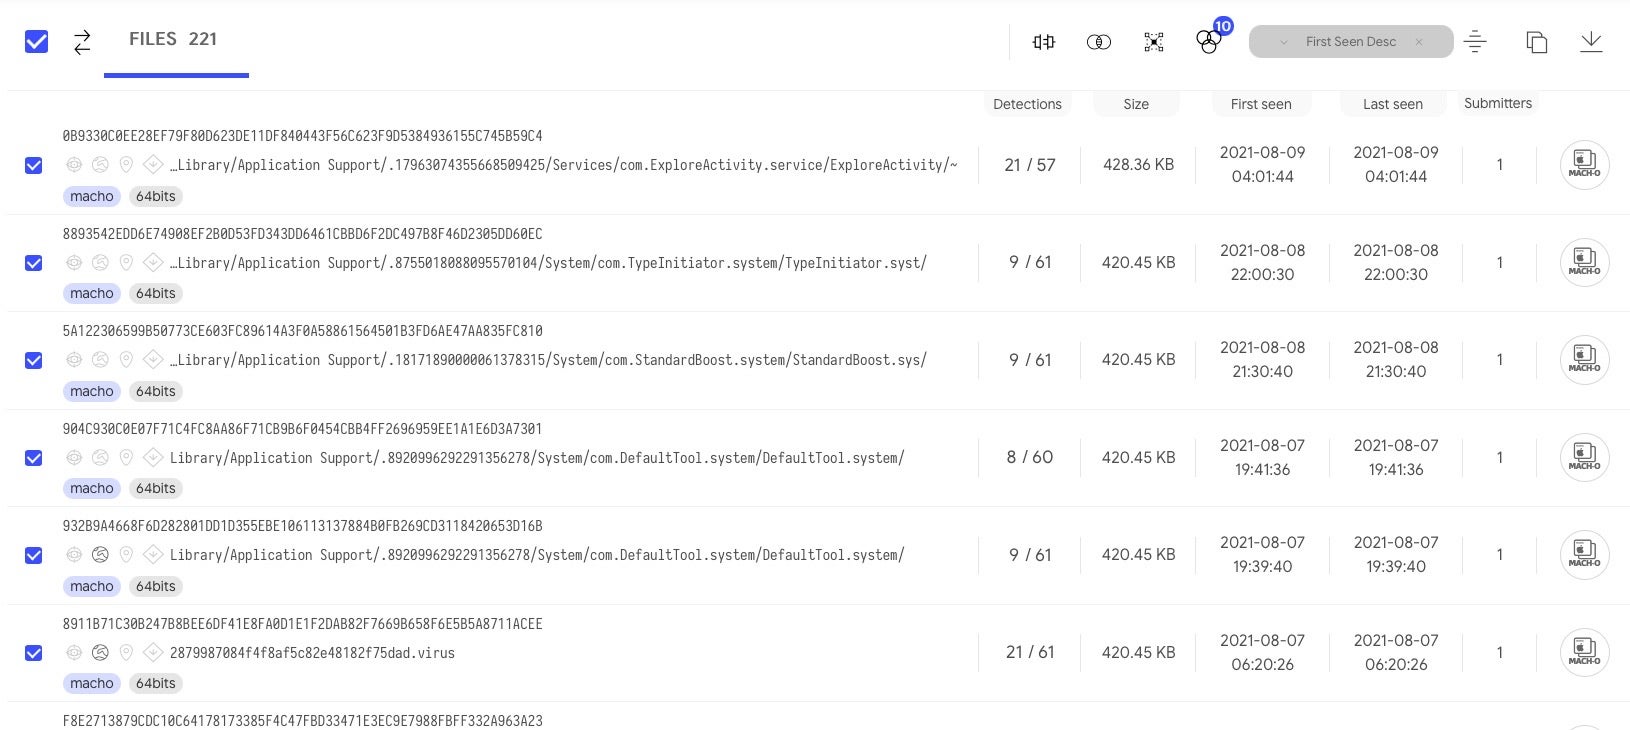Click the filter lines icon in toolbar
This screenshot has height=730, width=1630.
[1475, 42]
